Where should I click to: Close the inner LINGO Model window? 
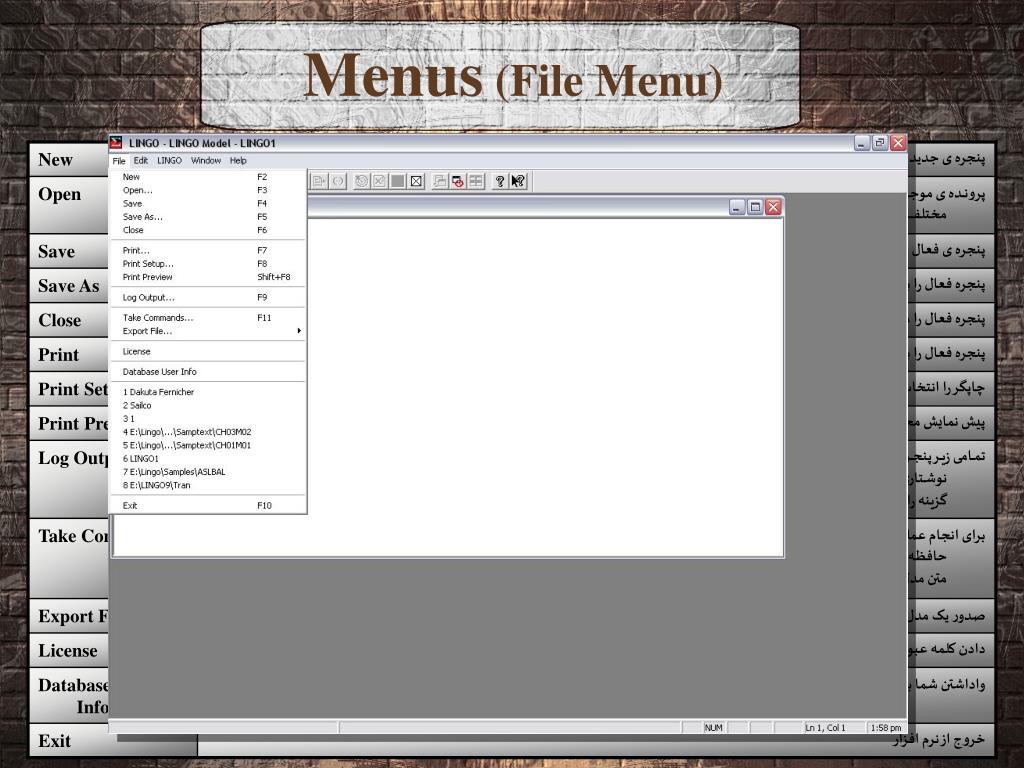click(773, 207)
